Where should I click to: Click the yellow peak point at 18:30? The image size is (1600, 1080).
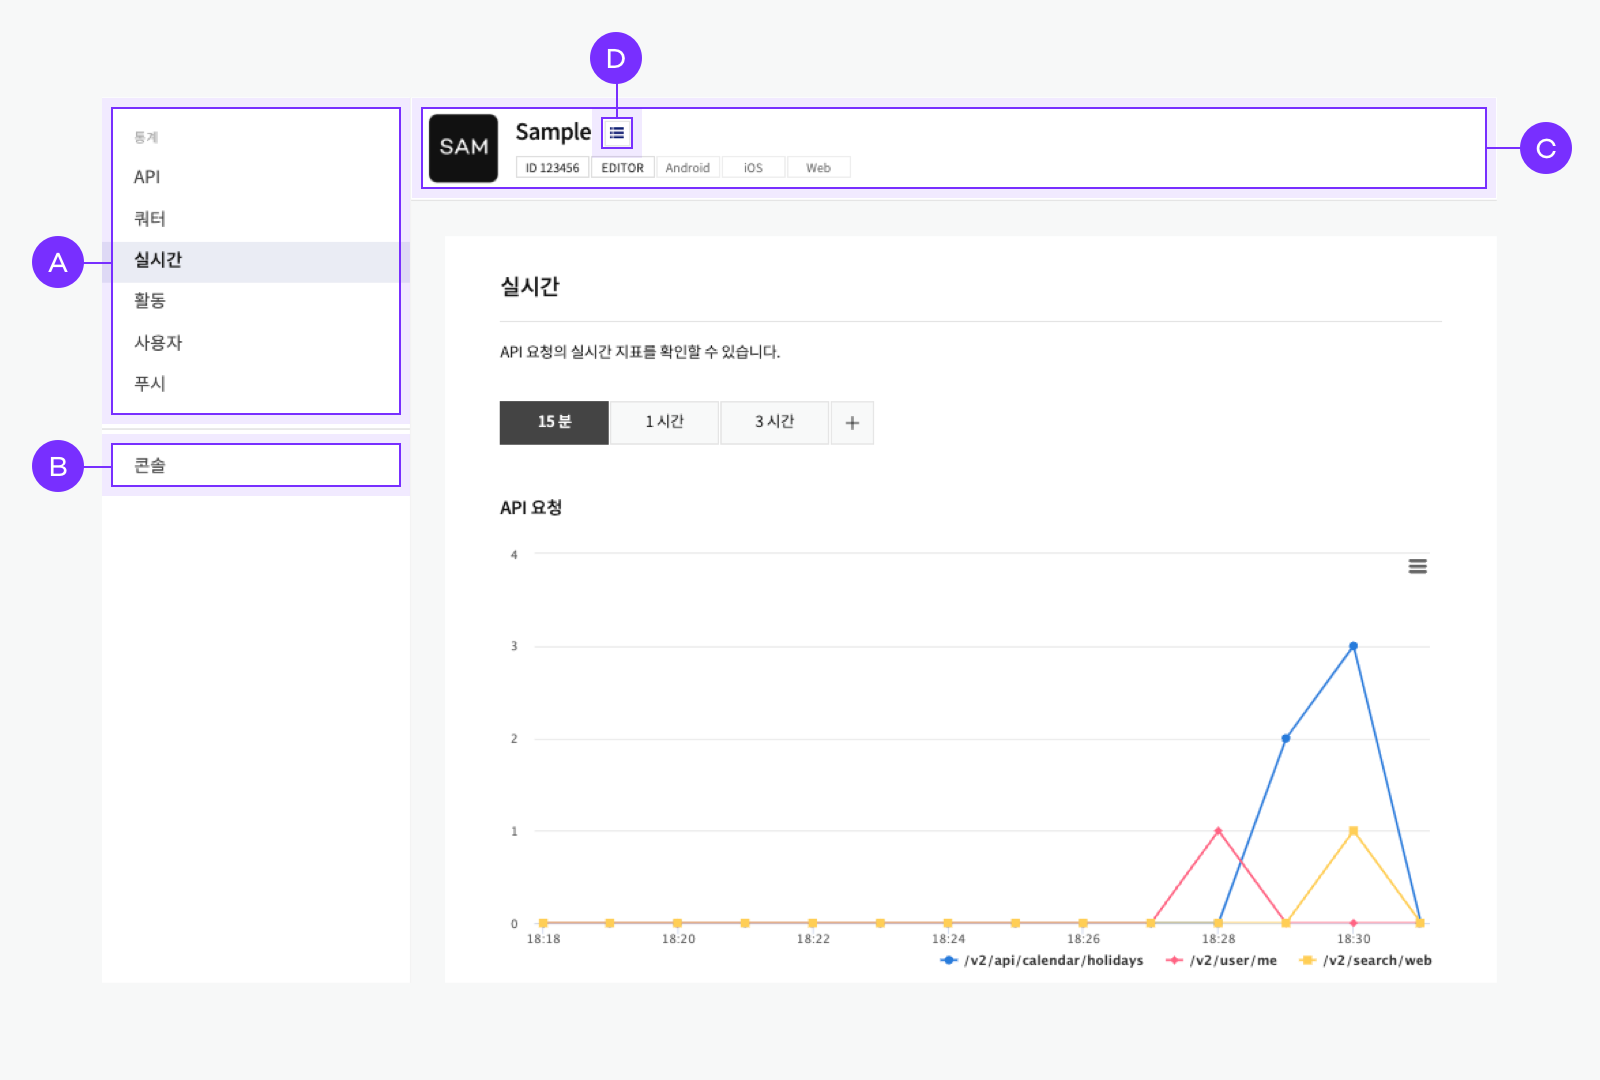point(1353,831)
